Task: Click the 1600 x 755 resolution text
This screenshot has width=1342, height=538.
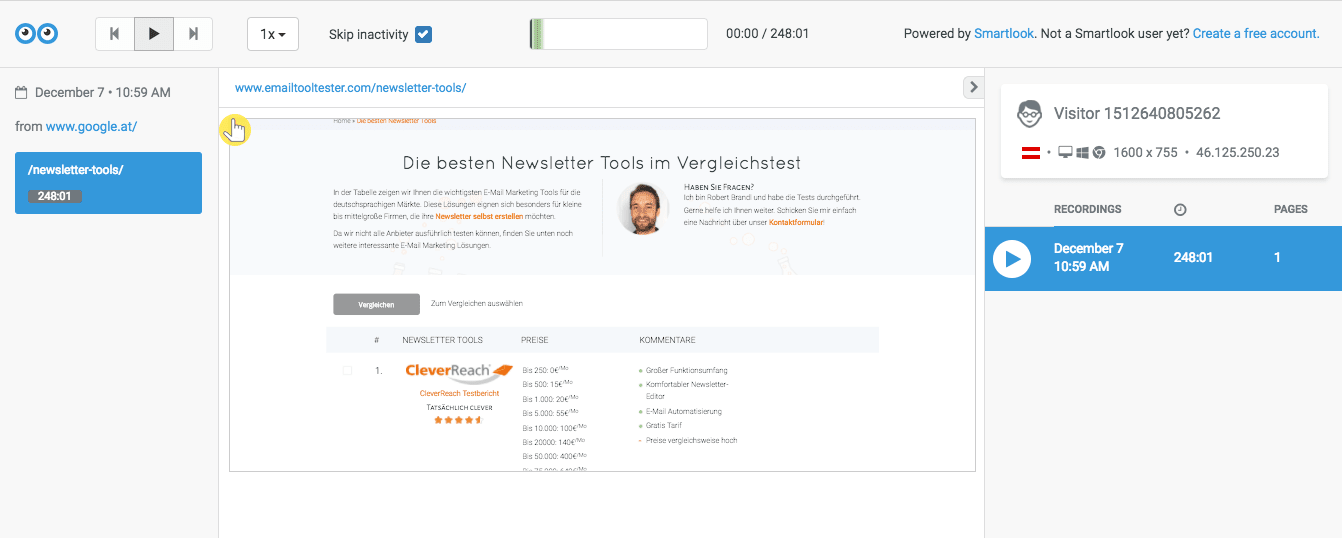Action: coord(1145,153)
